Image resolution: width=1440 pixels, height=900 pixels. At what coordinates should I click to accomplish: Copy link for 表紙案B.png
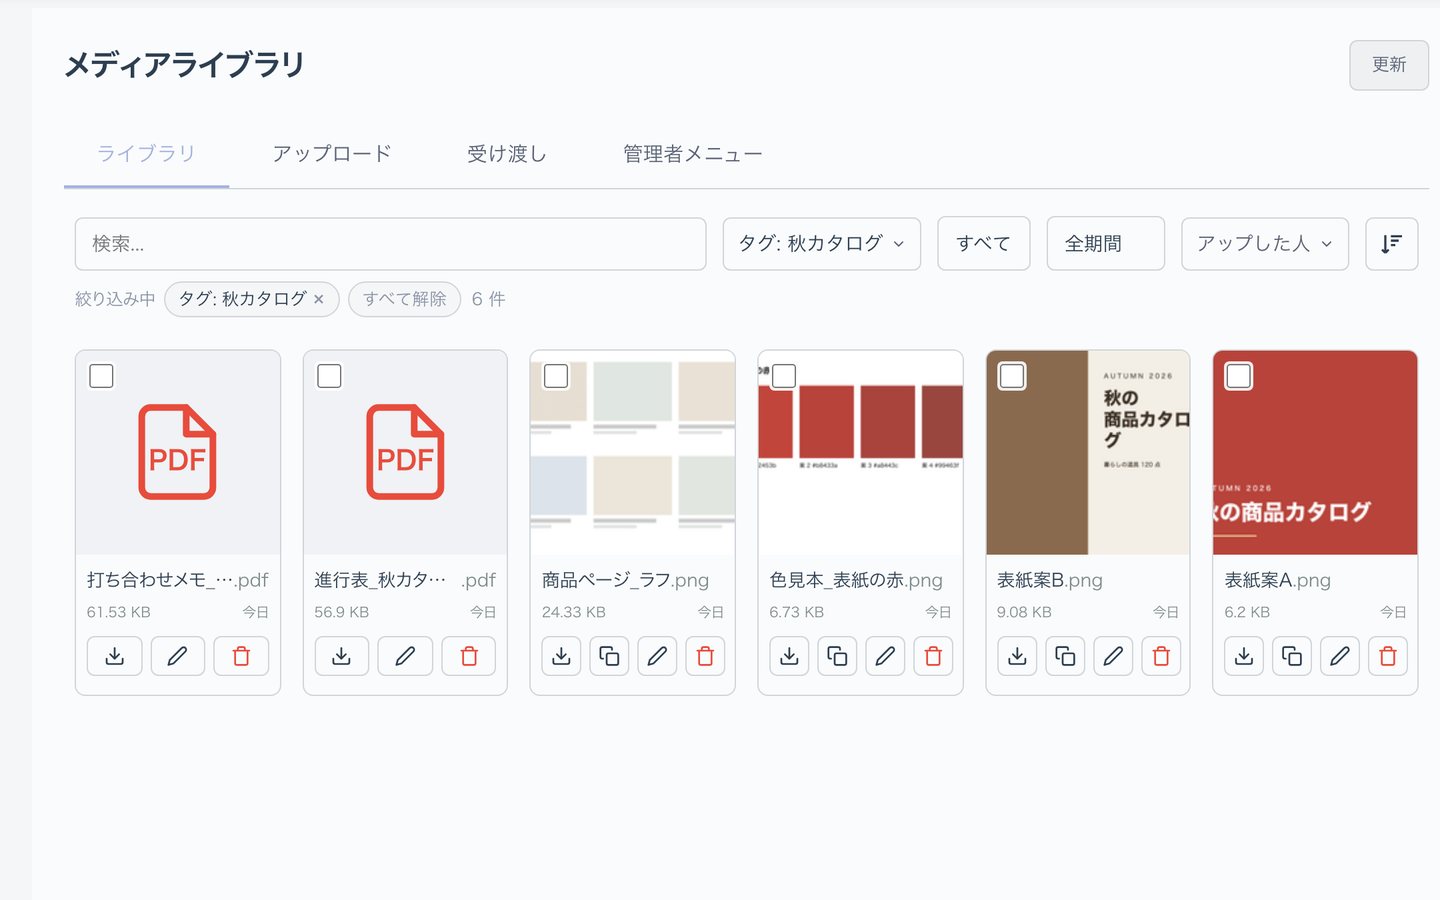pos(1065,656)
